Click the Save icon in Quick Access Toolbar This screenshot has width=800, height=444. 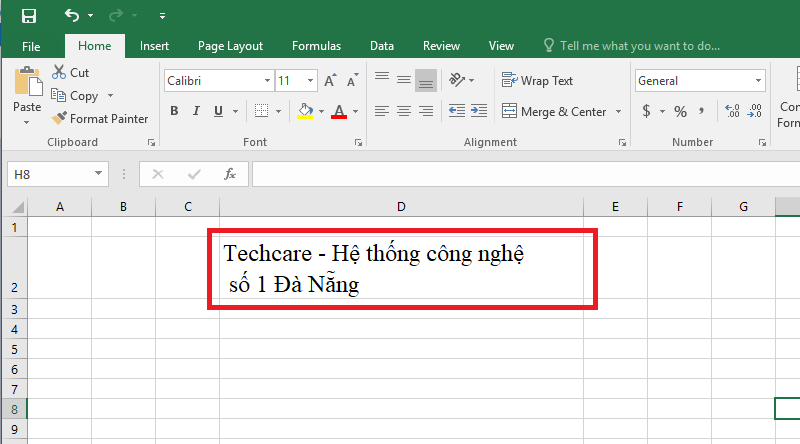(x=29, y=16)
